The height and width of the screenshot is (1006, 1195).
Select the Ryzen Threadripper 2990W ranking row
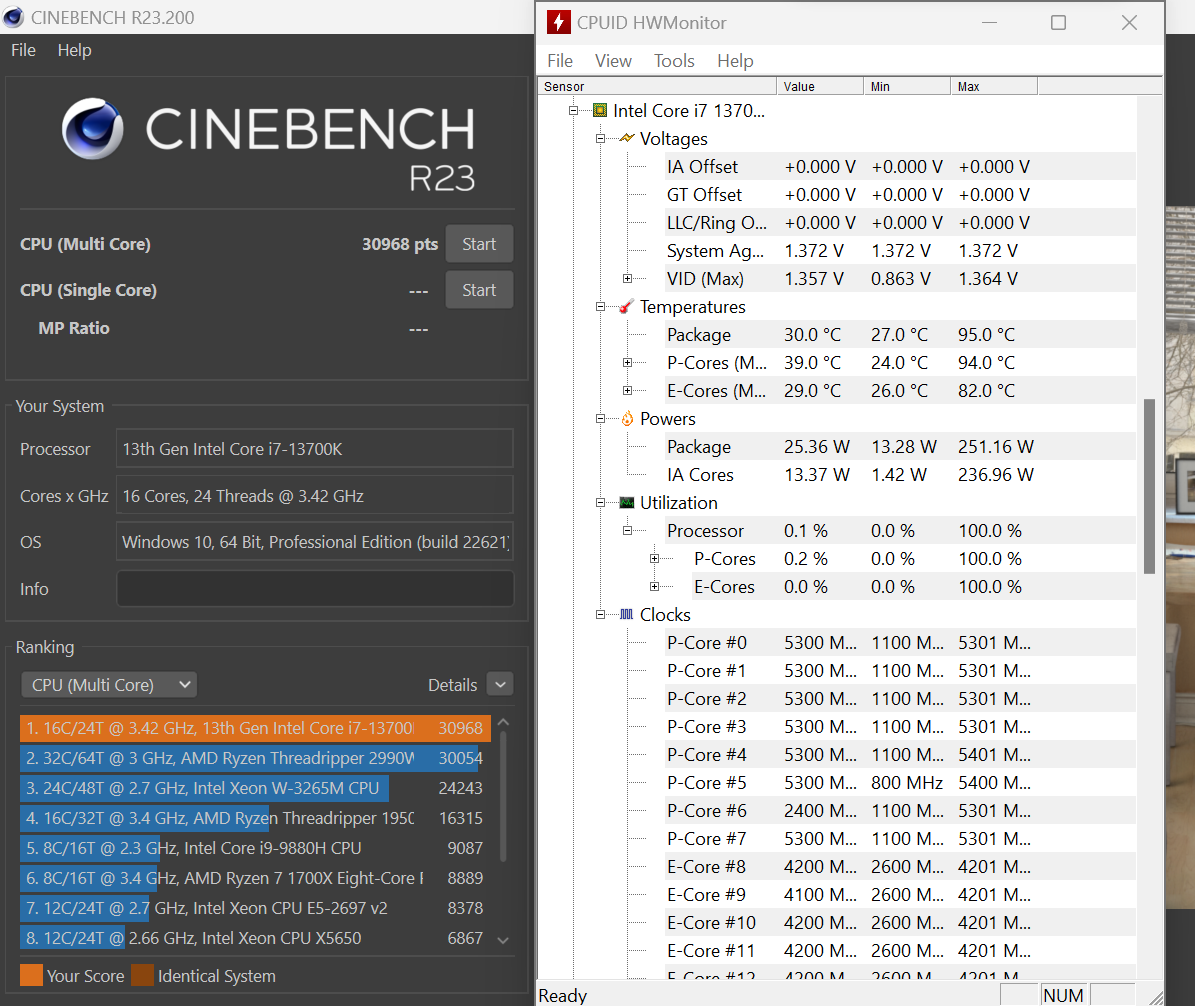point(255,758)
